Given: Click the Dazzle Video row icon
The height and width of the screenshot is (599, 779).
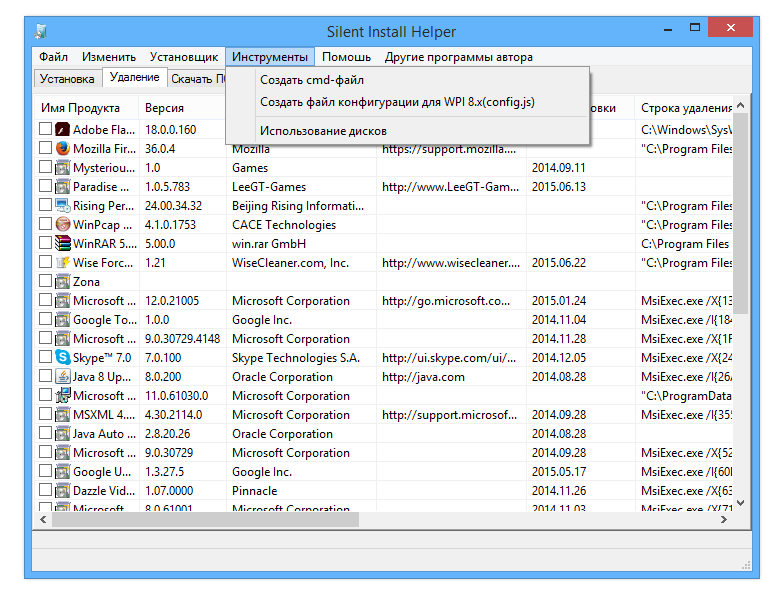Looking at the screenshot, I should [x=62, y=491].
